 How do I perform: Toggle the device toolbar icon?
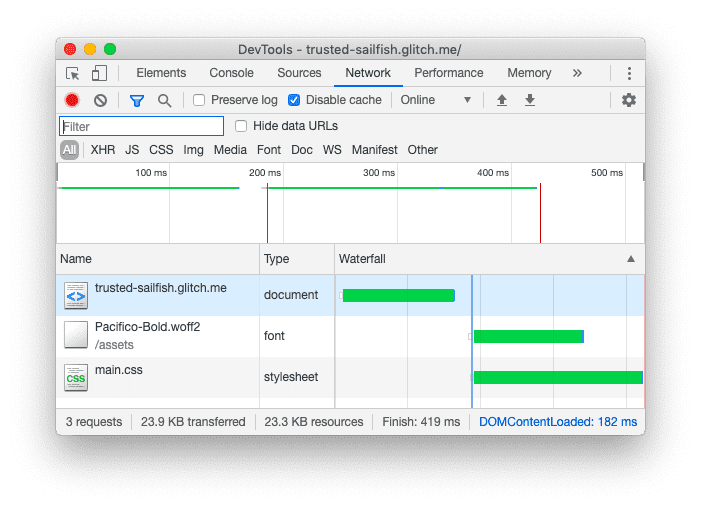point(99,73)
